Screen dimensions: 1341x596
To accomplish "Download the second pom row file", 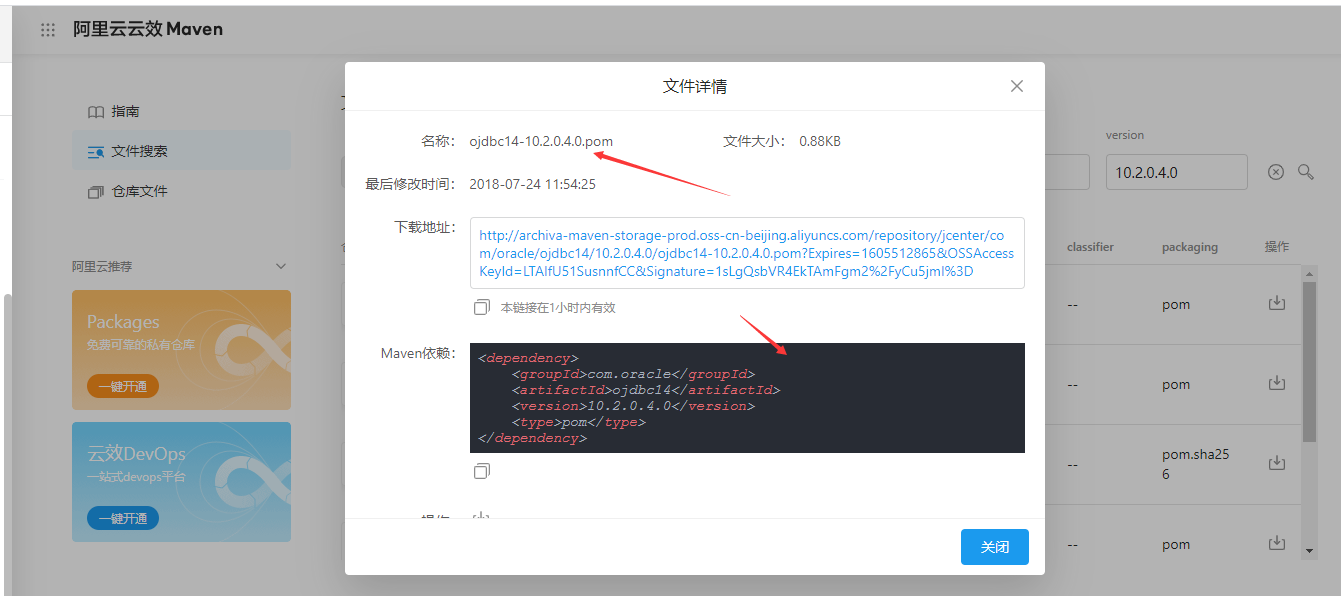I will tap(1277, 383).
